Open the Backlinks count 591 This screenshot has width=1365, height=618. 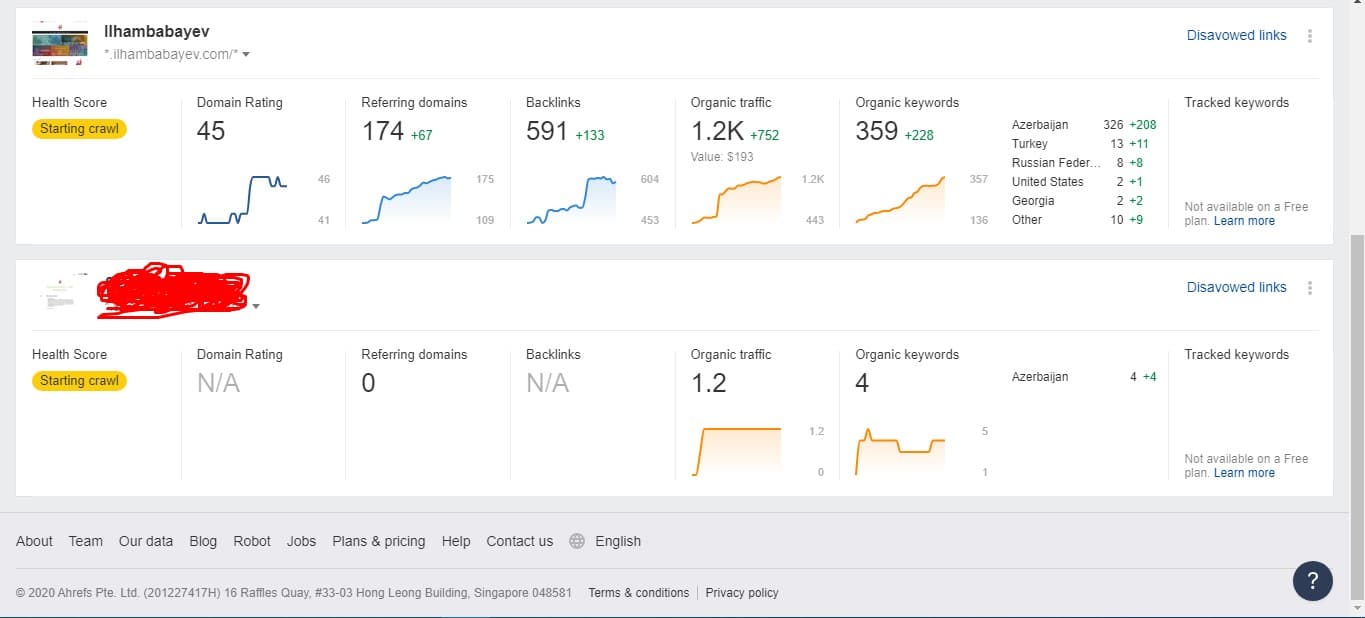click(x=547, y=131)
